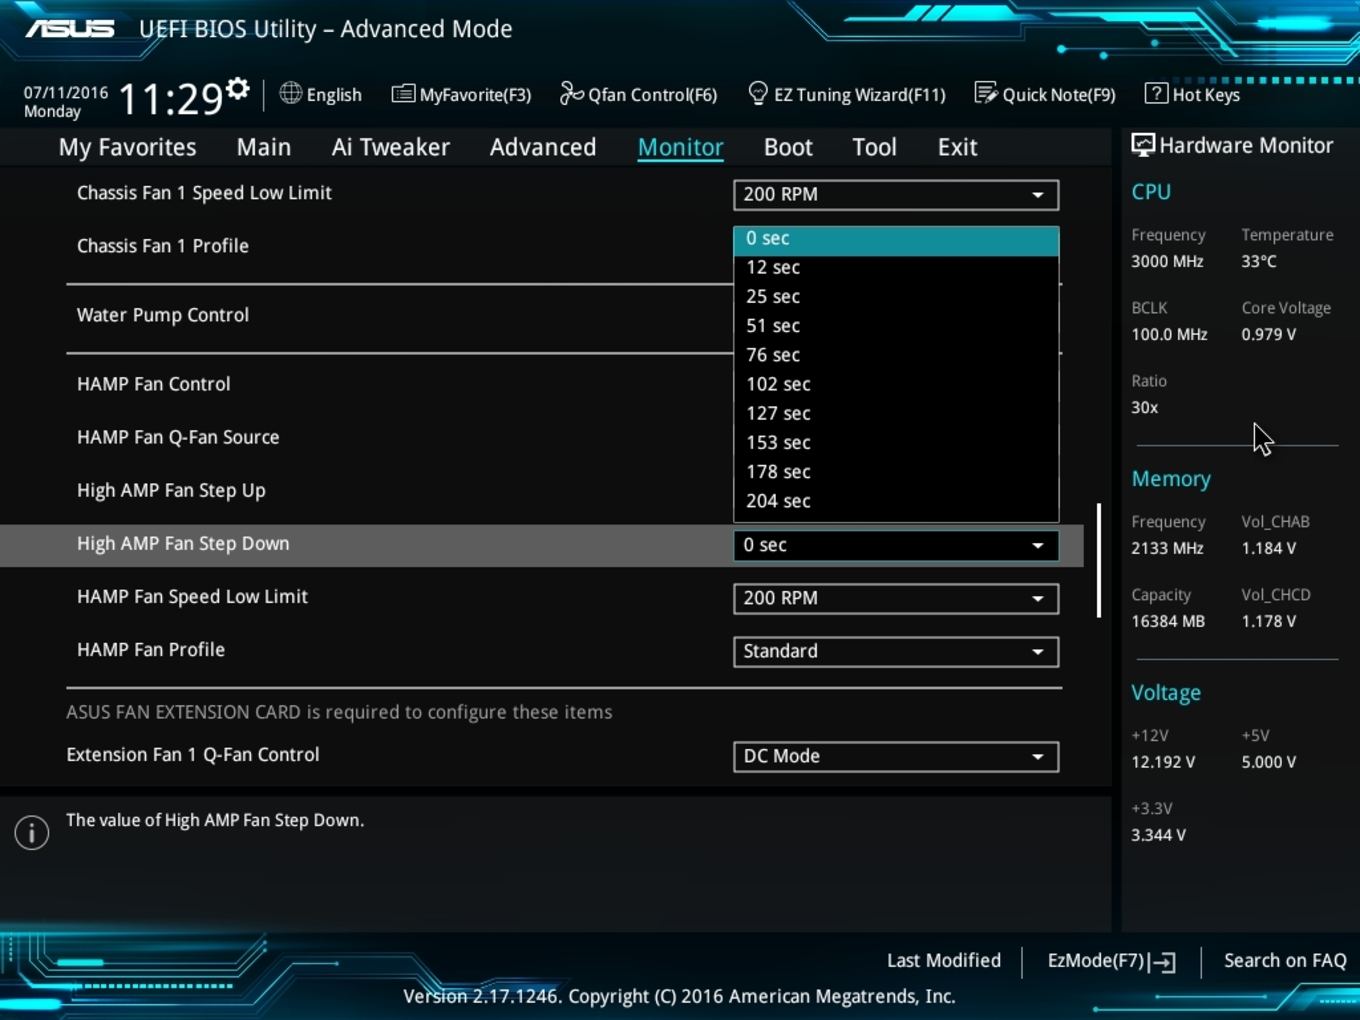The image size is (1360, 1020).
Task: Click the Hot Keys question mark icon
Action: click(1156, 93)
